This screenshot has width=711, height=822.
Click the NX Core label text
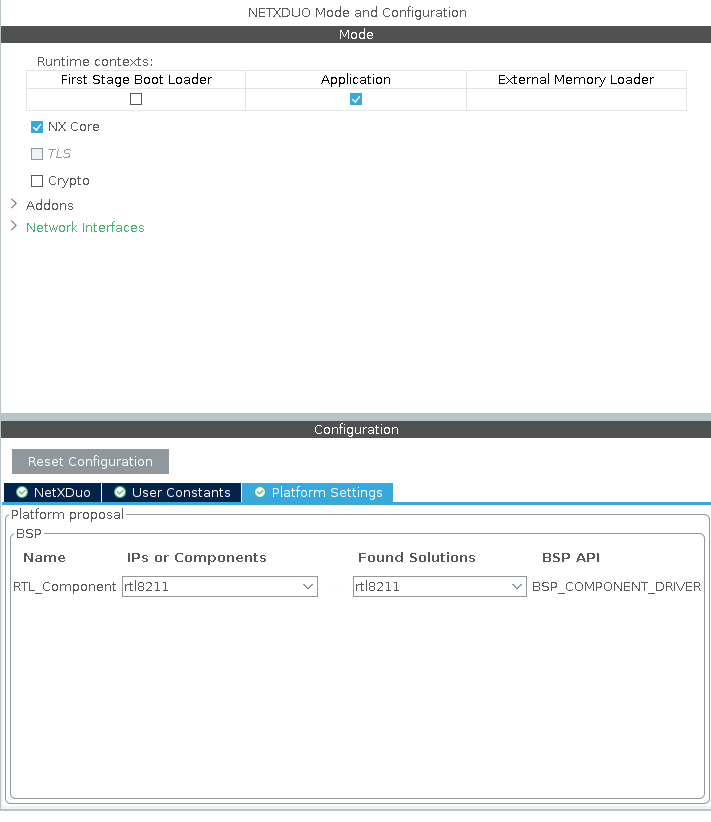[x=74, y=127]
